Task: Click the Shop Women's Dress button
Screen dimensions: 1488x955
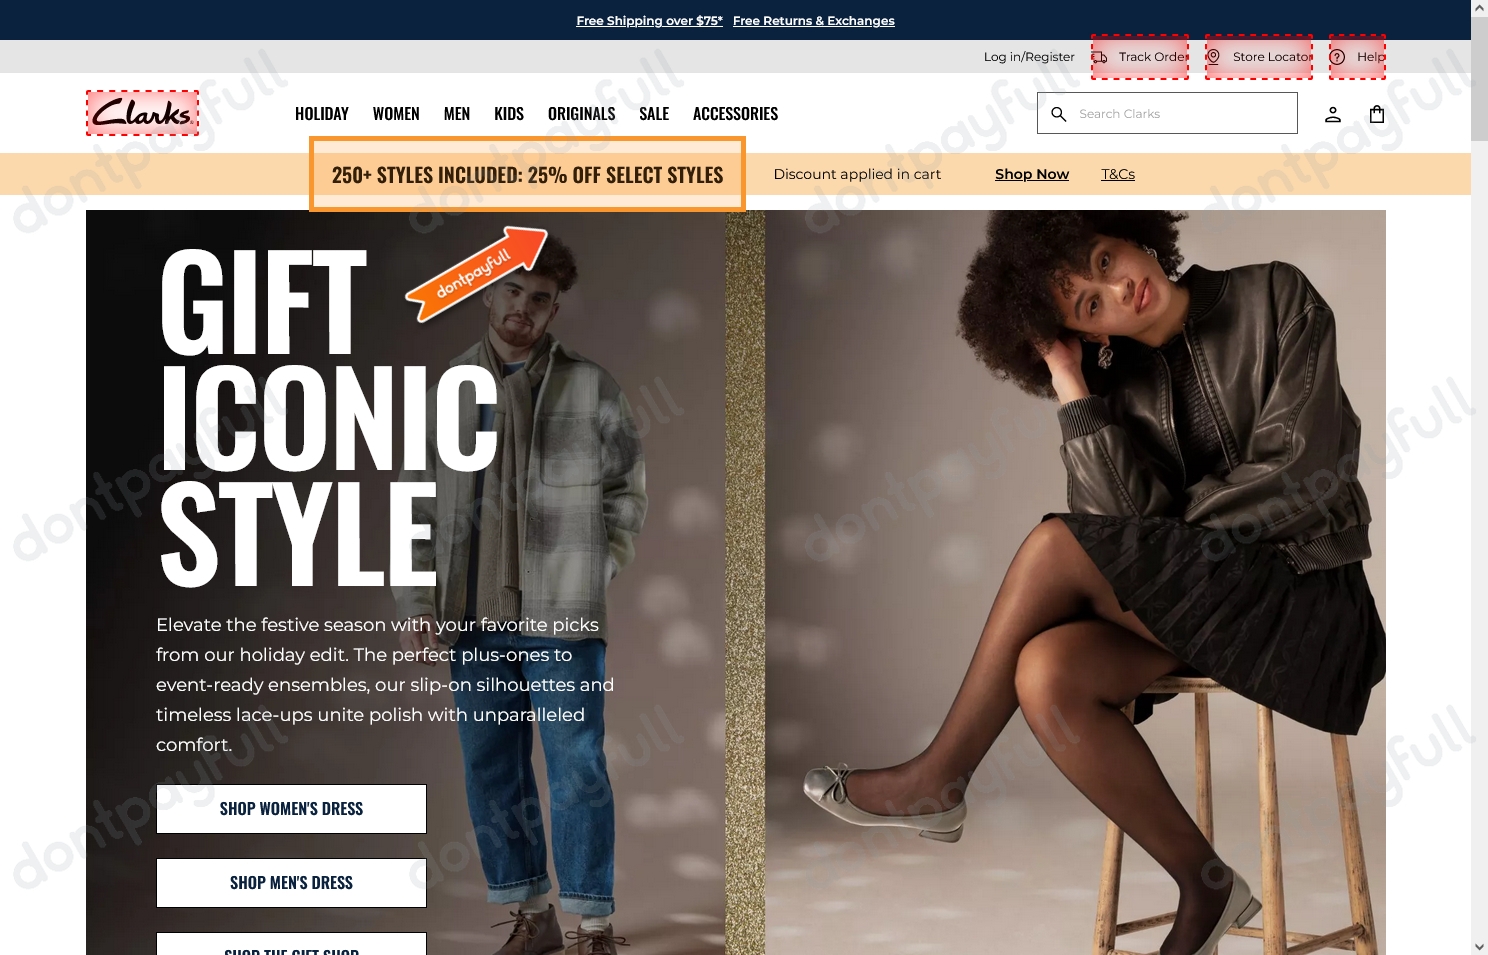Action: click(291, 808)
